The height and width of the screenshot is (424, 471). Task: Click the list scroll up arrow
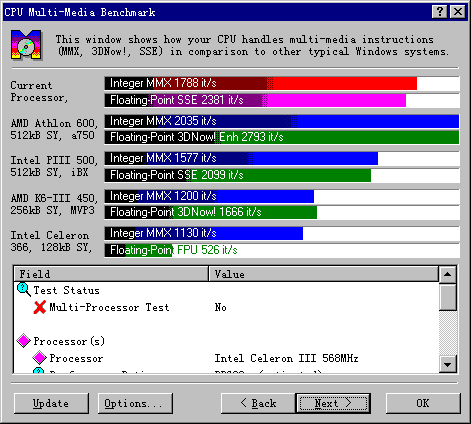(x=447, y=274)
